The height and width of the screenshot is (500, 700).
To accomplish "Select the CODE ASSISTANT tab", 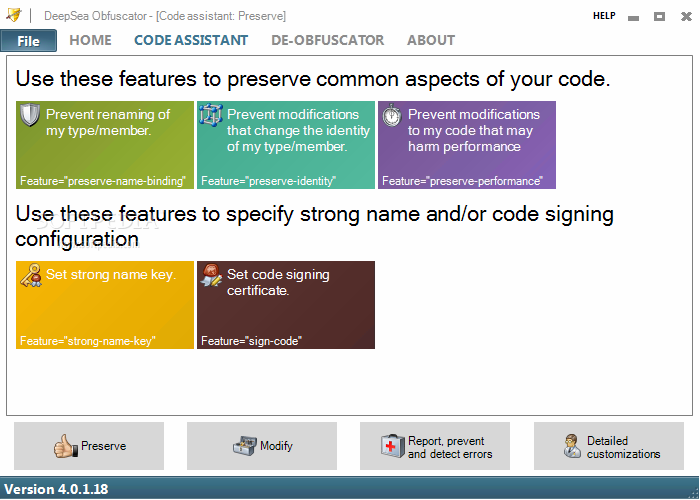I will 191,40.
